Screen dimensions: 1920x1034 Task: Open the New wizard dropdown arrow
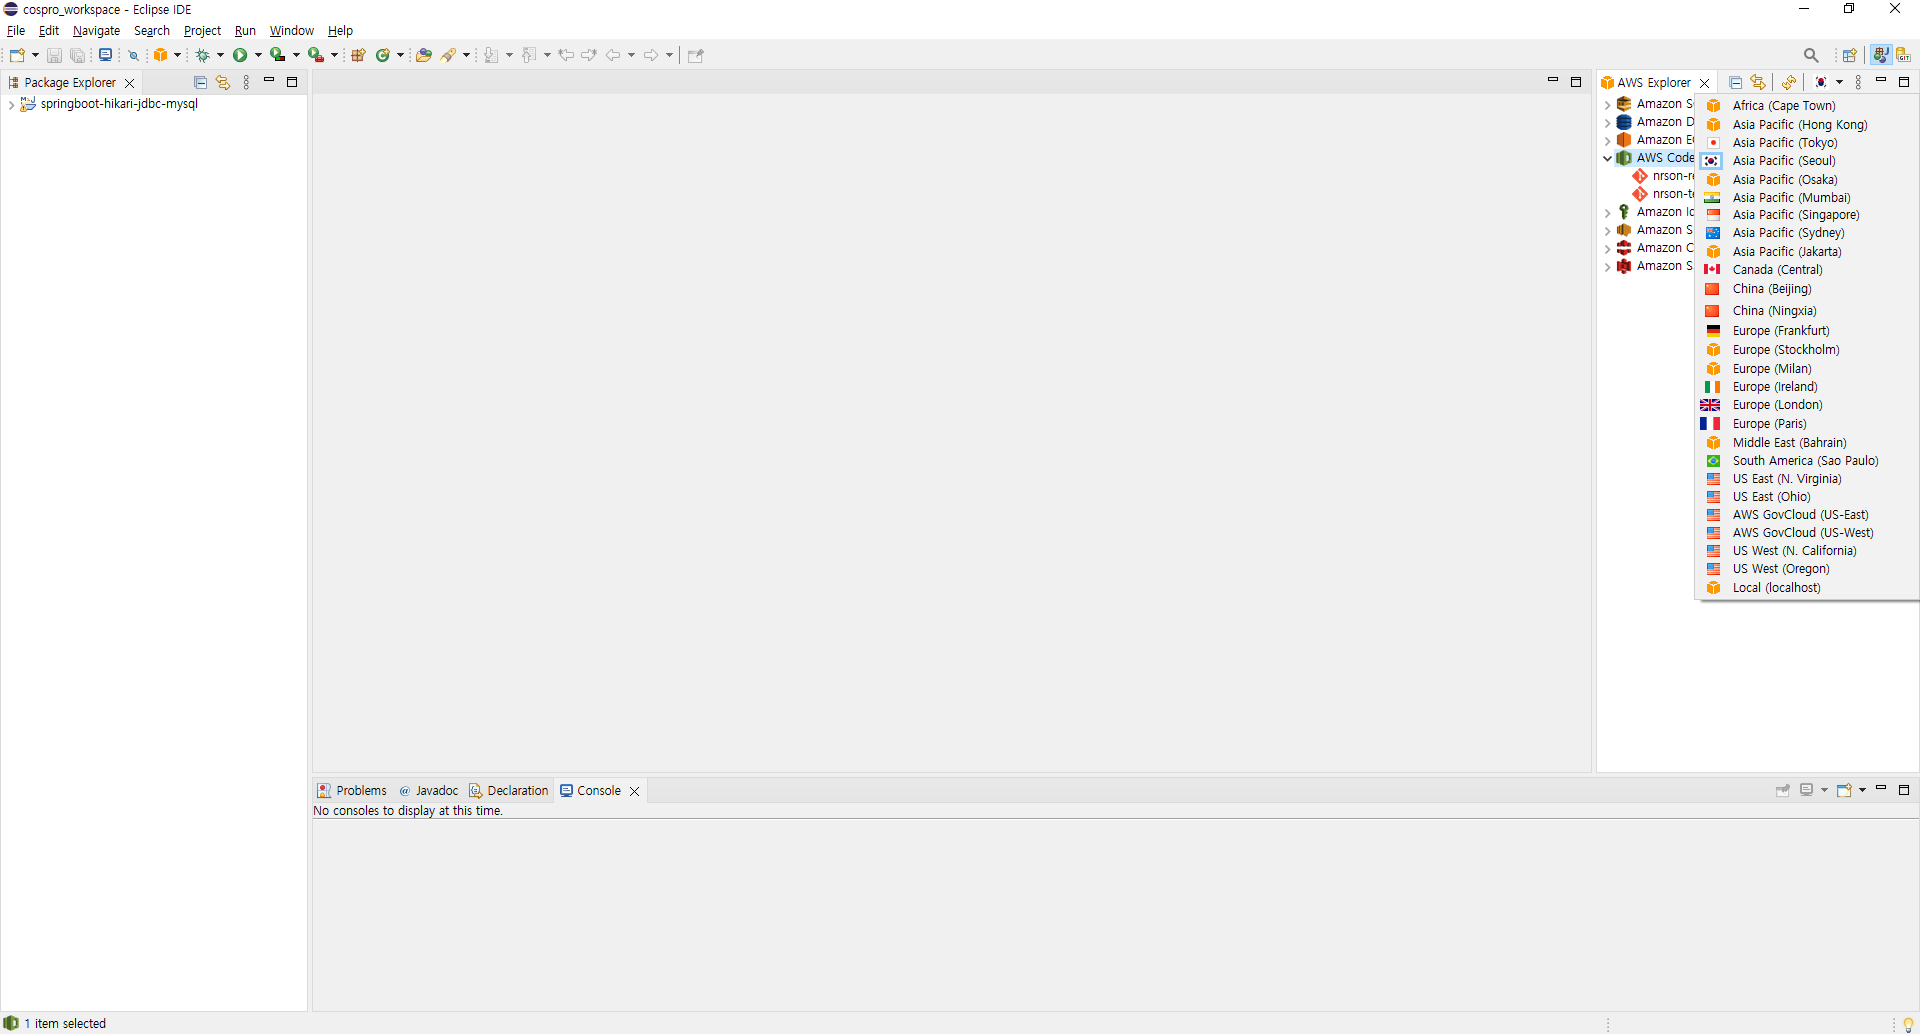point(35,55)
